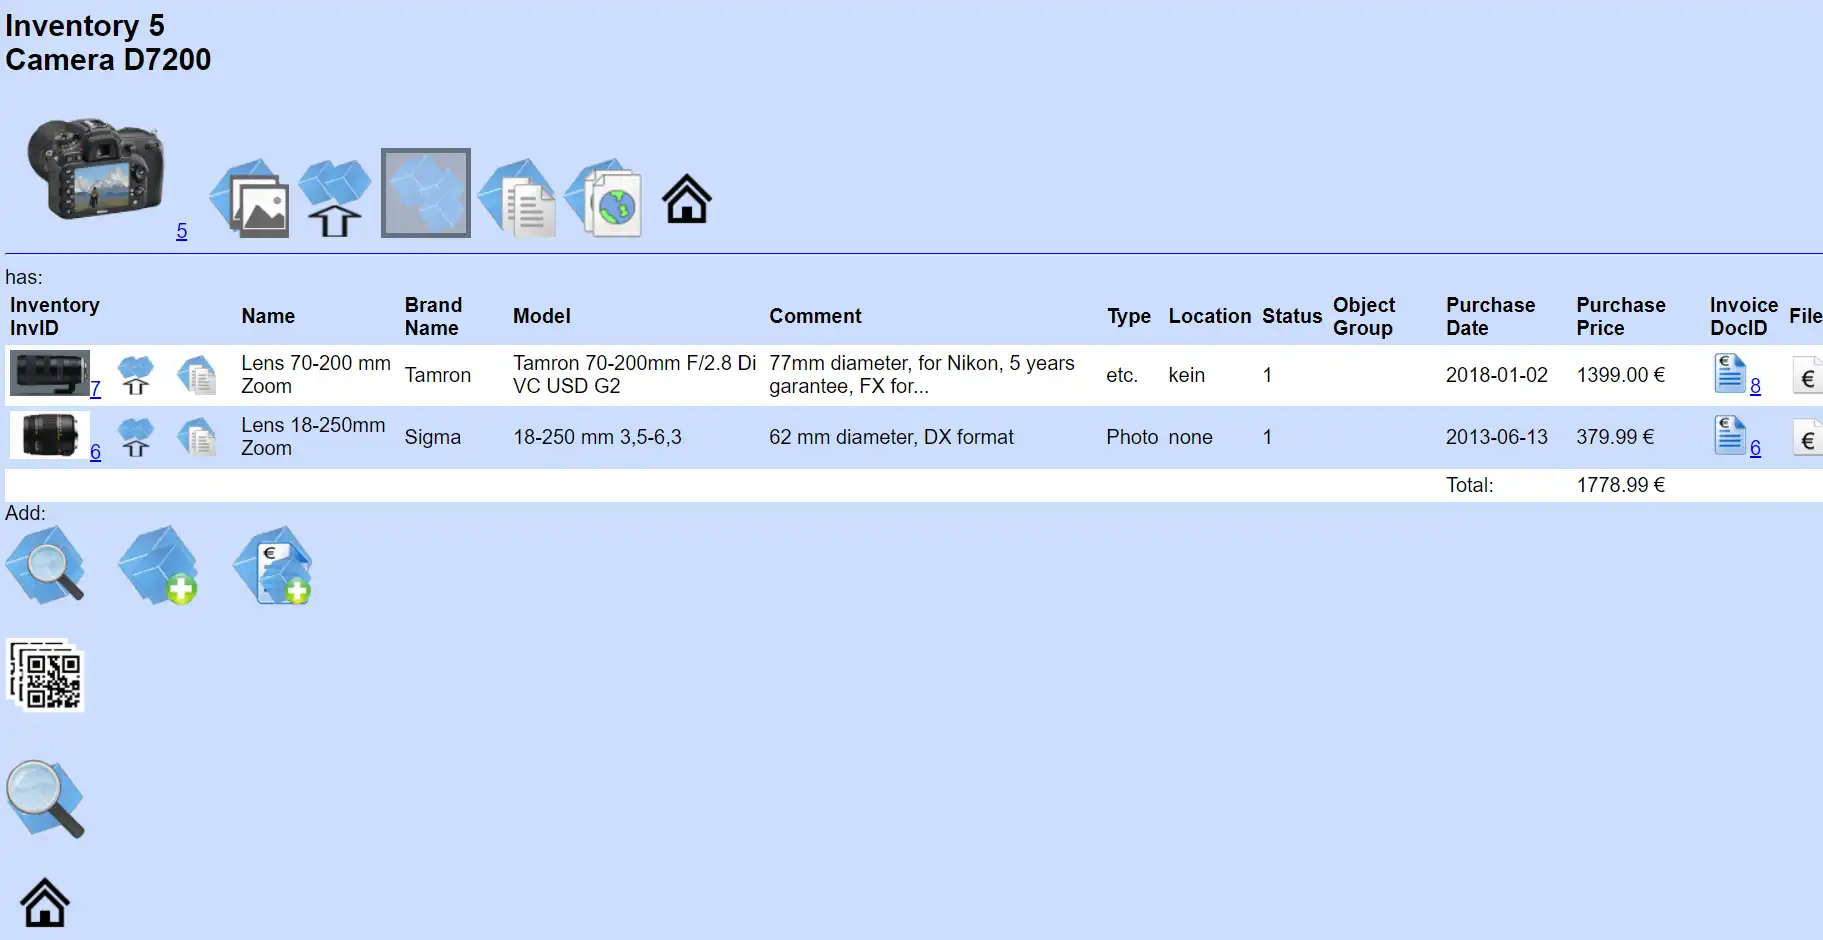Open documents icon in Lens 70-200 row
This screenshot has height=940, width=1823.
[x=197, y=375]
